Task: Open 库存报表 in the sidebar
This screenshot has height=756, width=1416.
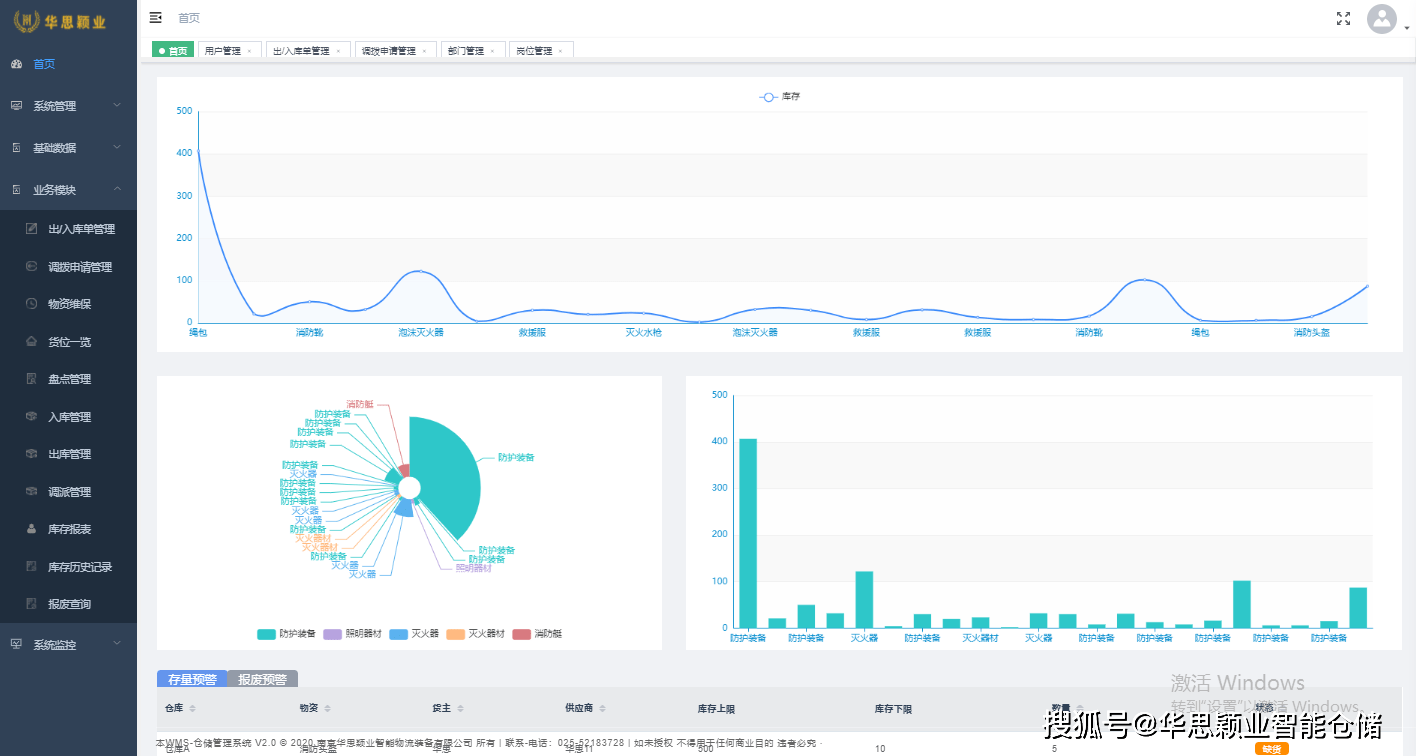Action: coord(68,529)
